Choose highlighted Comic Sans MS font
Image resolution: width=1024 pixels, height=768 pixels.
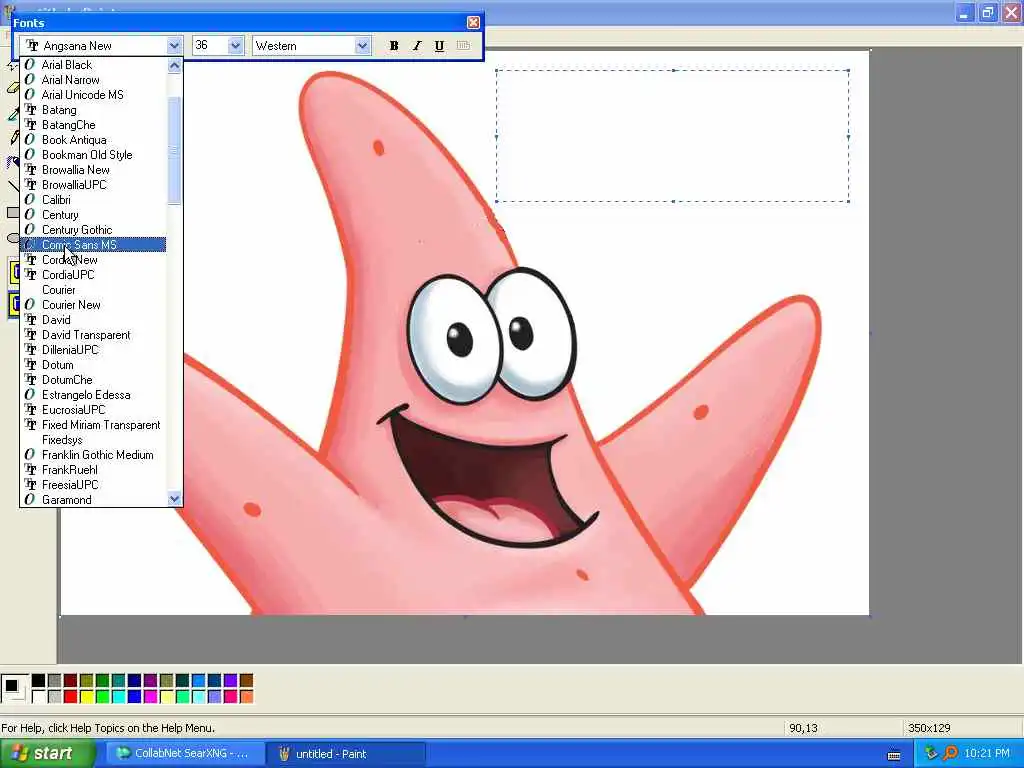93,245
